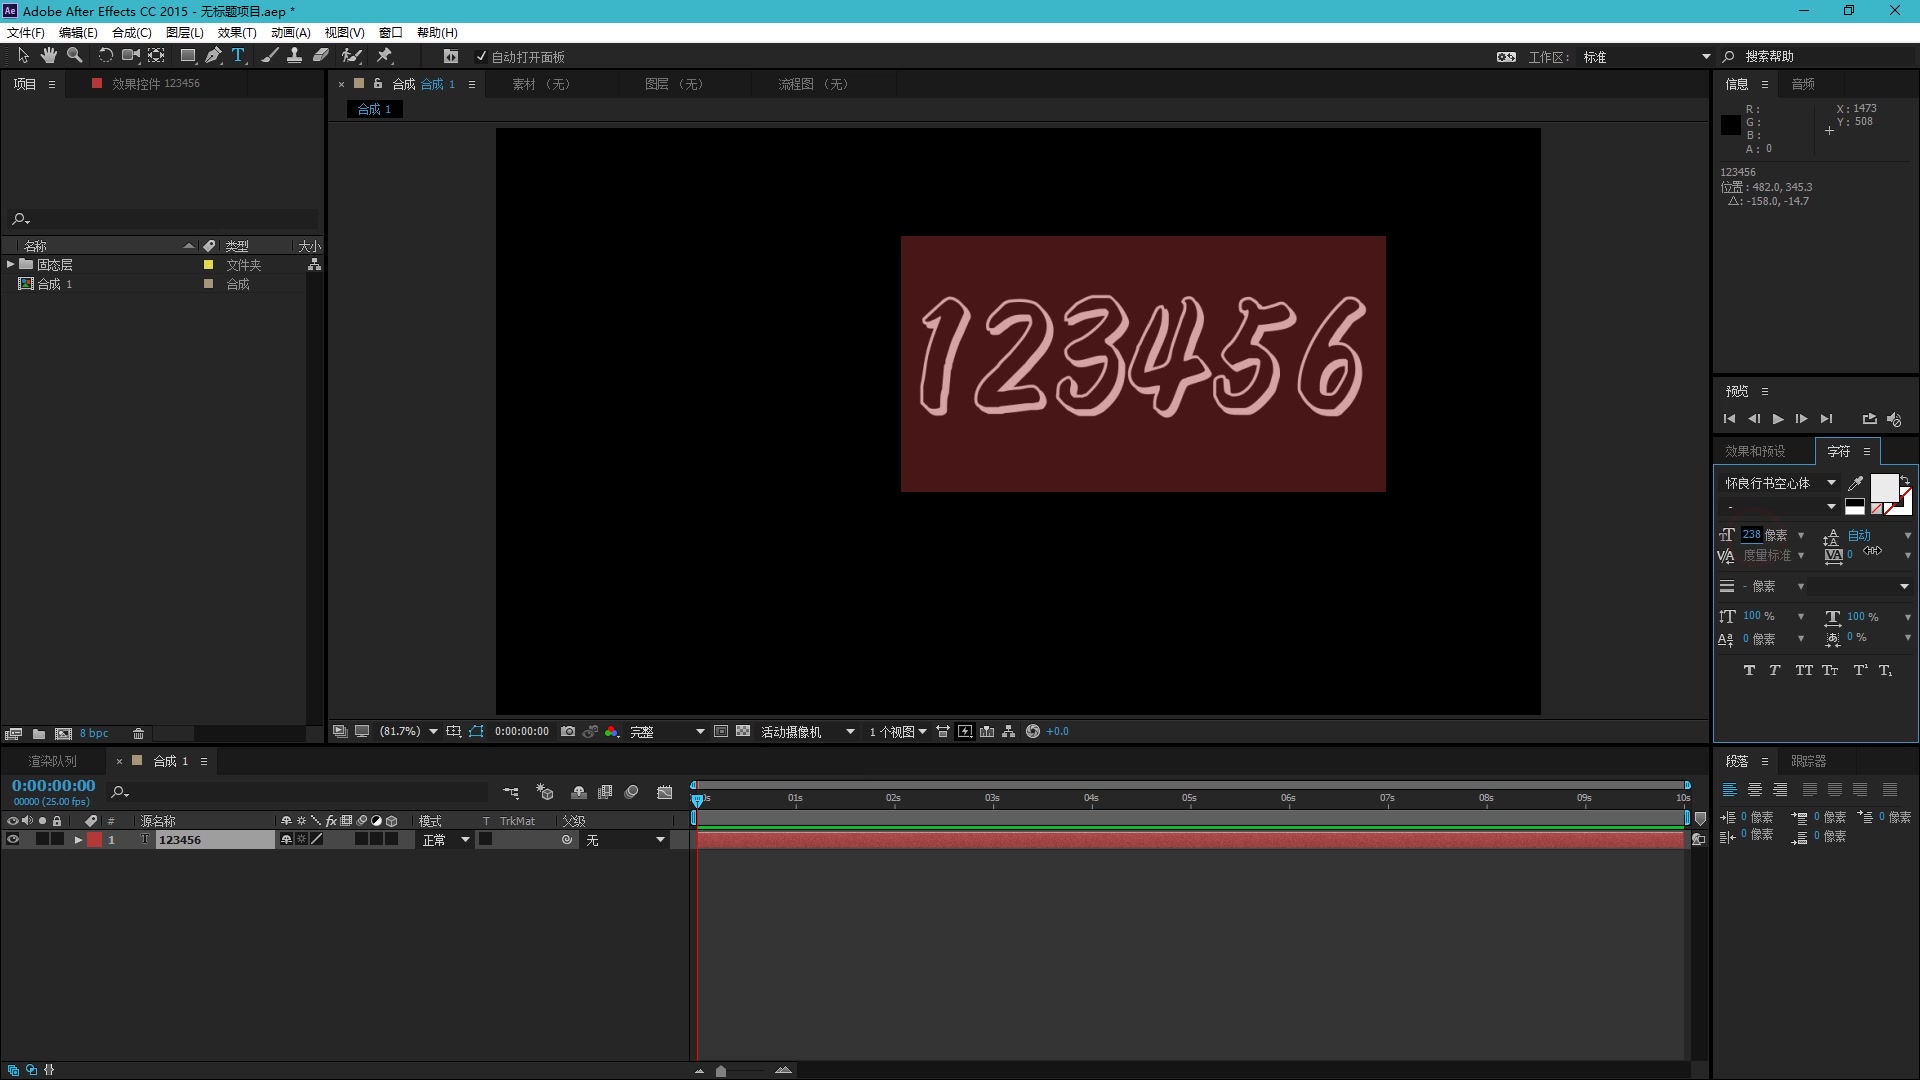Click the delete trash icon in project panel

coord(139,734)
